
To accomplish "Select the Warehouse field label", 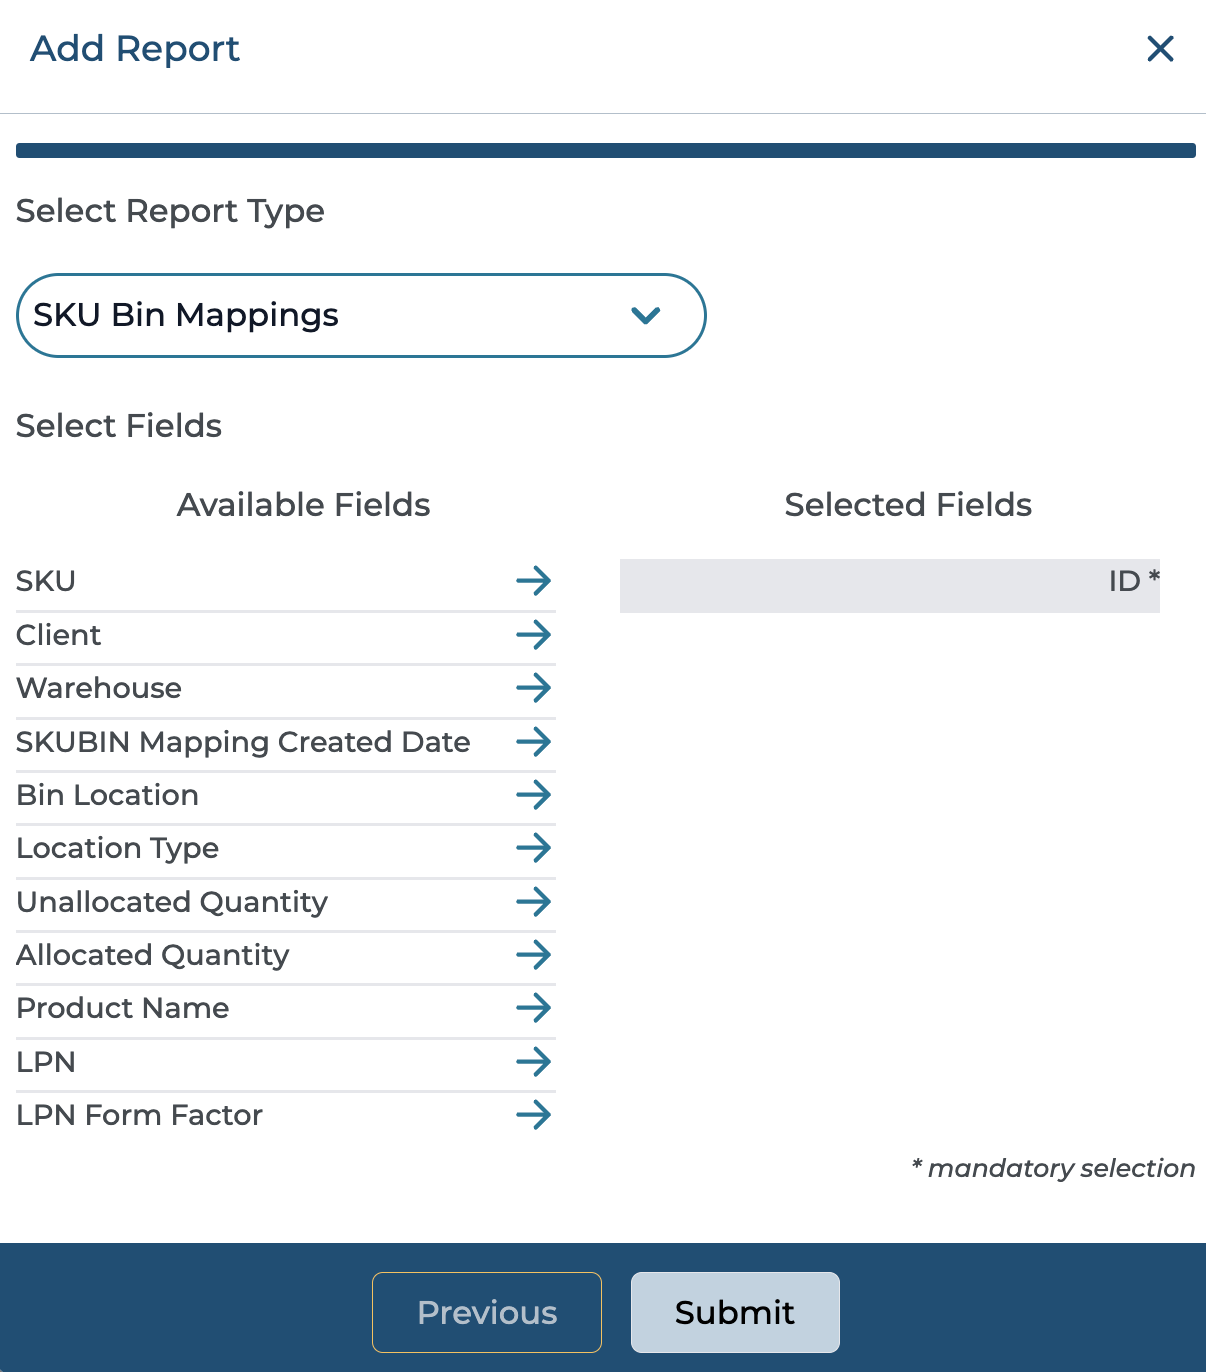I will (99, 688).
